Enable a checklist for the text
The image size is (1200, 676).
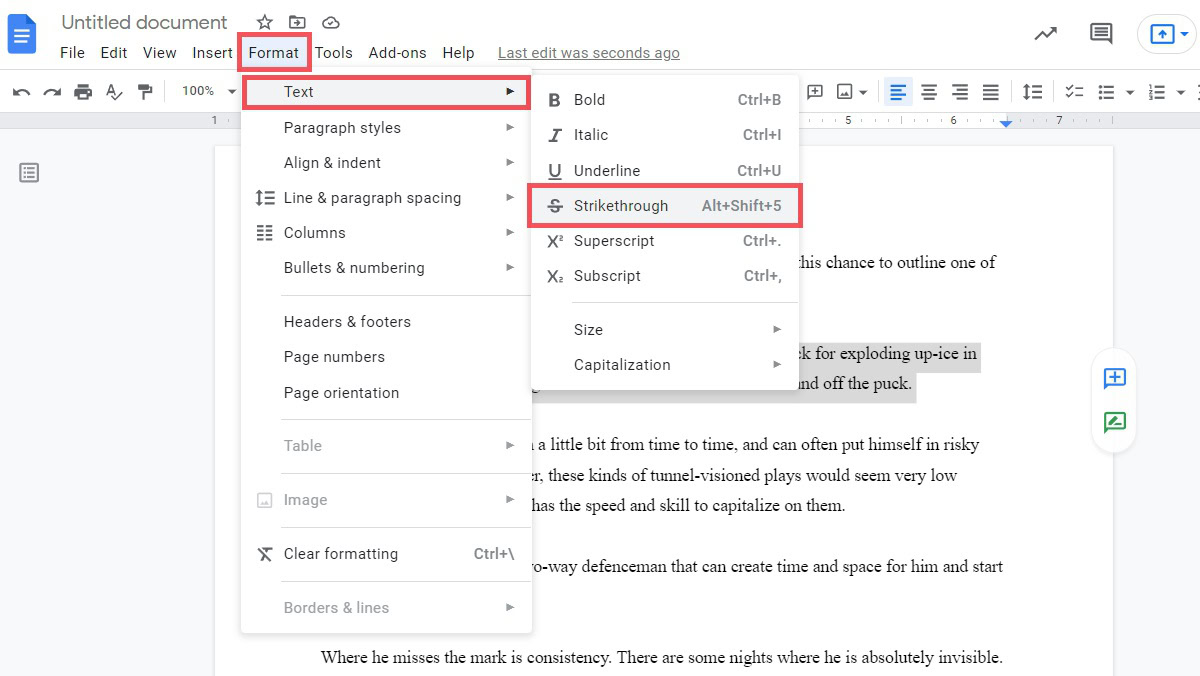[x=1074, y=91]
